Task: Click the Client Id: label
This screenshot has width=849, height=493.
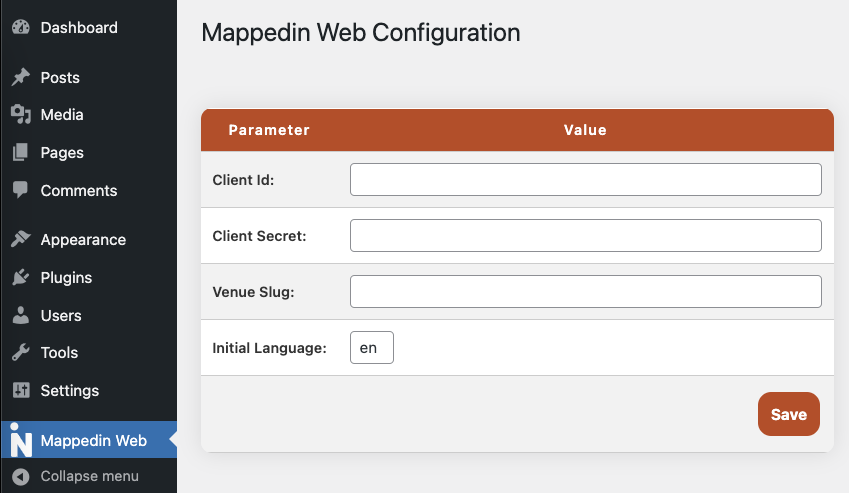Action: pyautogui.click(x=243, y=180)
